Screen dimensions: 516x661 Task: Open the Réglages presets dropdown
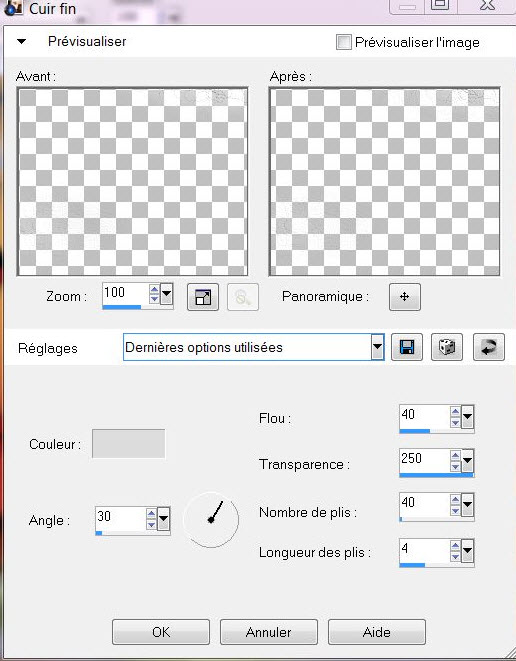(x=377, y=347)
